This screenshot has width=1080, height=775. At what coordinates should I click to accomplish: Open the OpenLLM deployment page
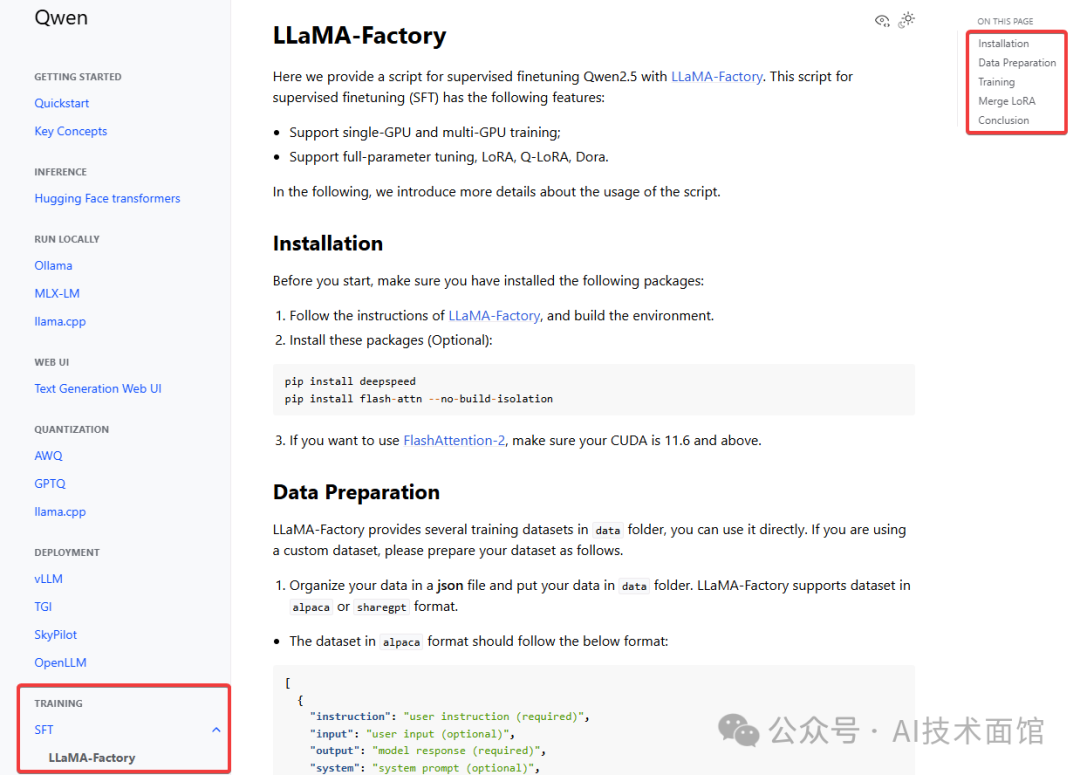pyautogui.click(x=61, y=663)
